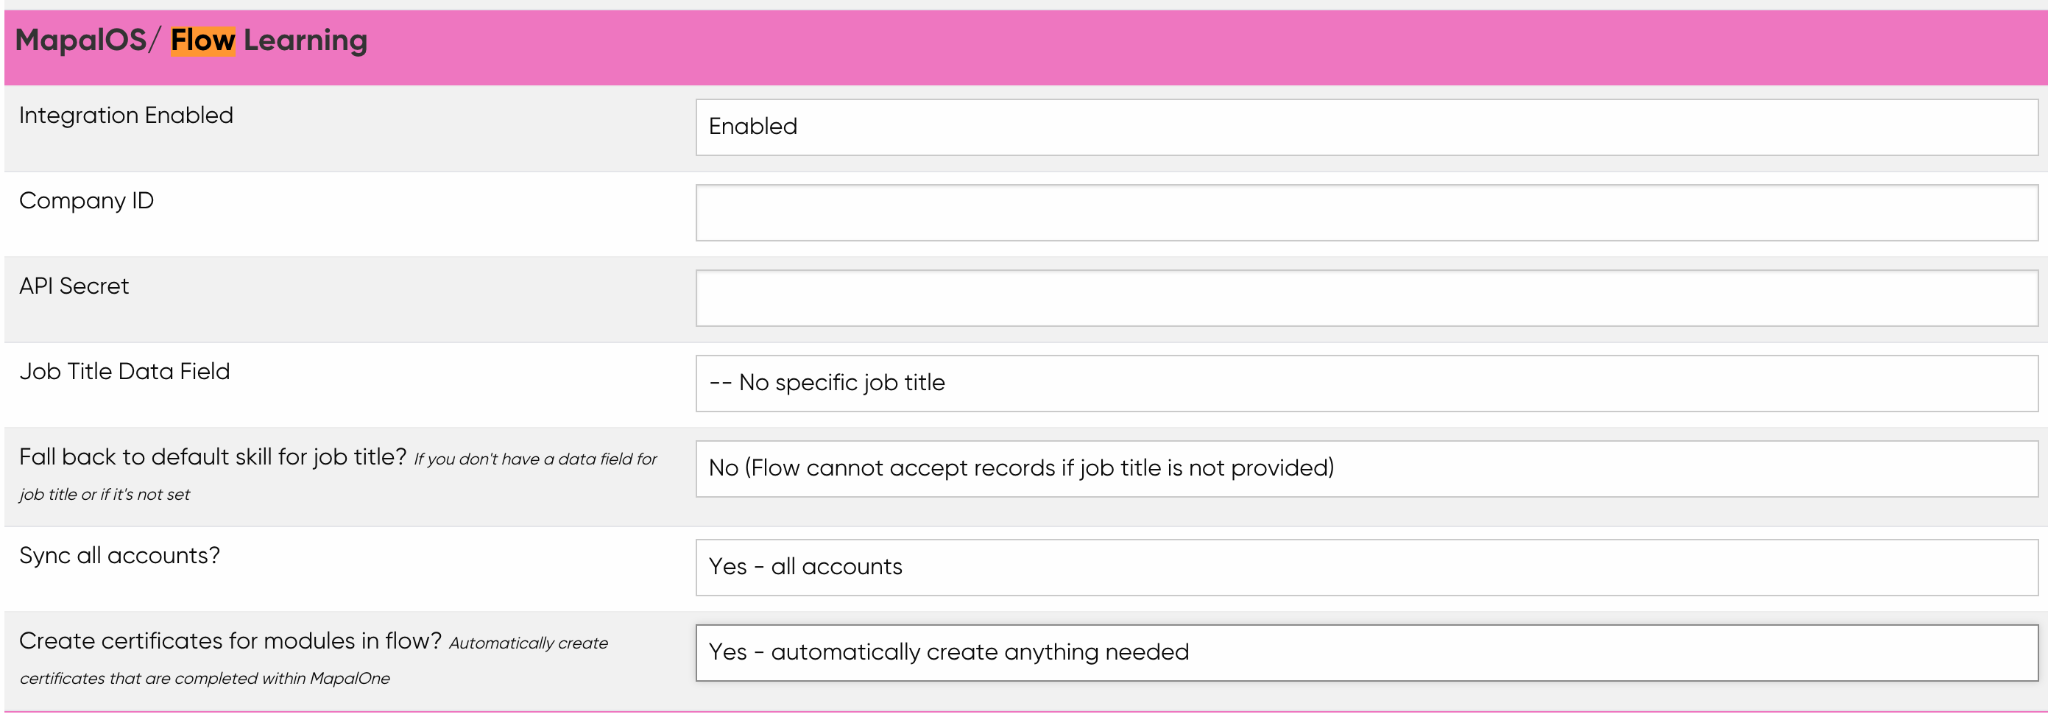Select the 'Company ID' label text

tap(86, 201)
